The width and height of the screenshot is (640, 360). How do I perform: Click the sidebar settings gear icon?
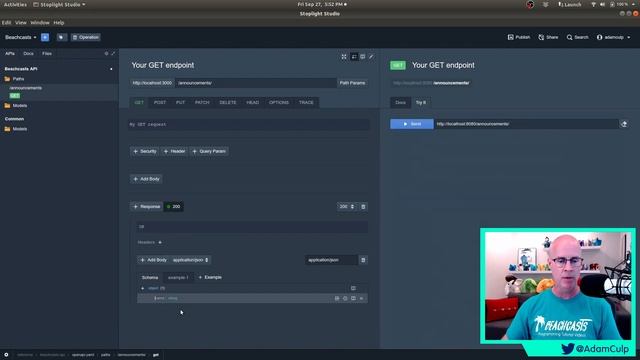pos(107,53)
